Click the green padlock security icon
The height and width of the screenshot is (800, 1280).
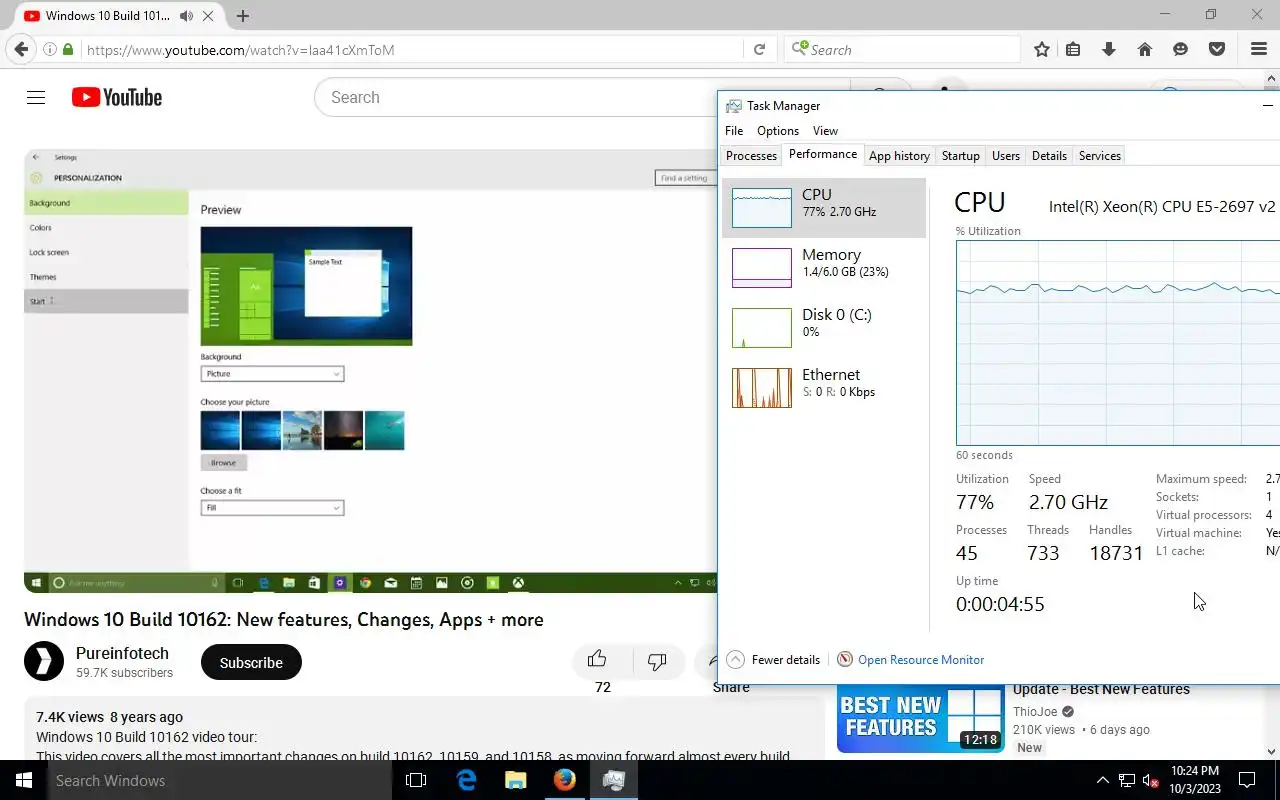(x=68, y=49)
